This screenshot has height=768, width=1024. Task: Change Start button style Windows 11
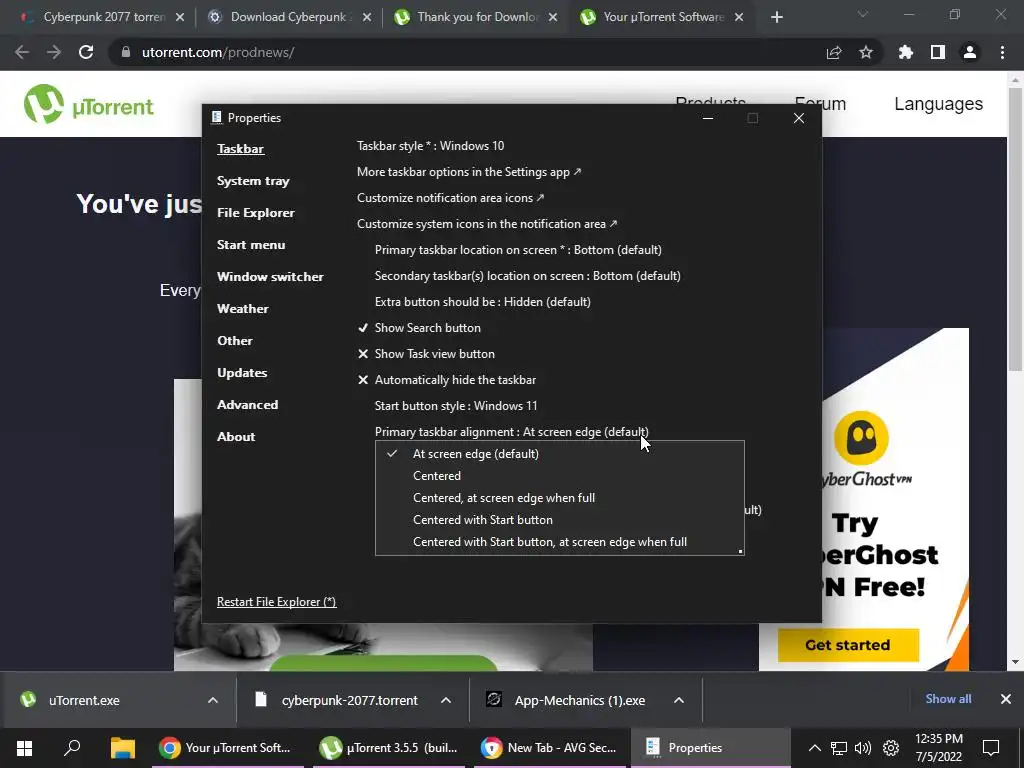pyautogui.click(x=456, y=406)
